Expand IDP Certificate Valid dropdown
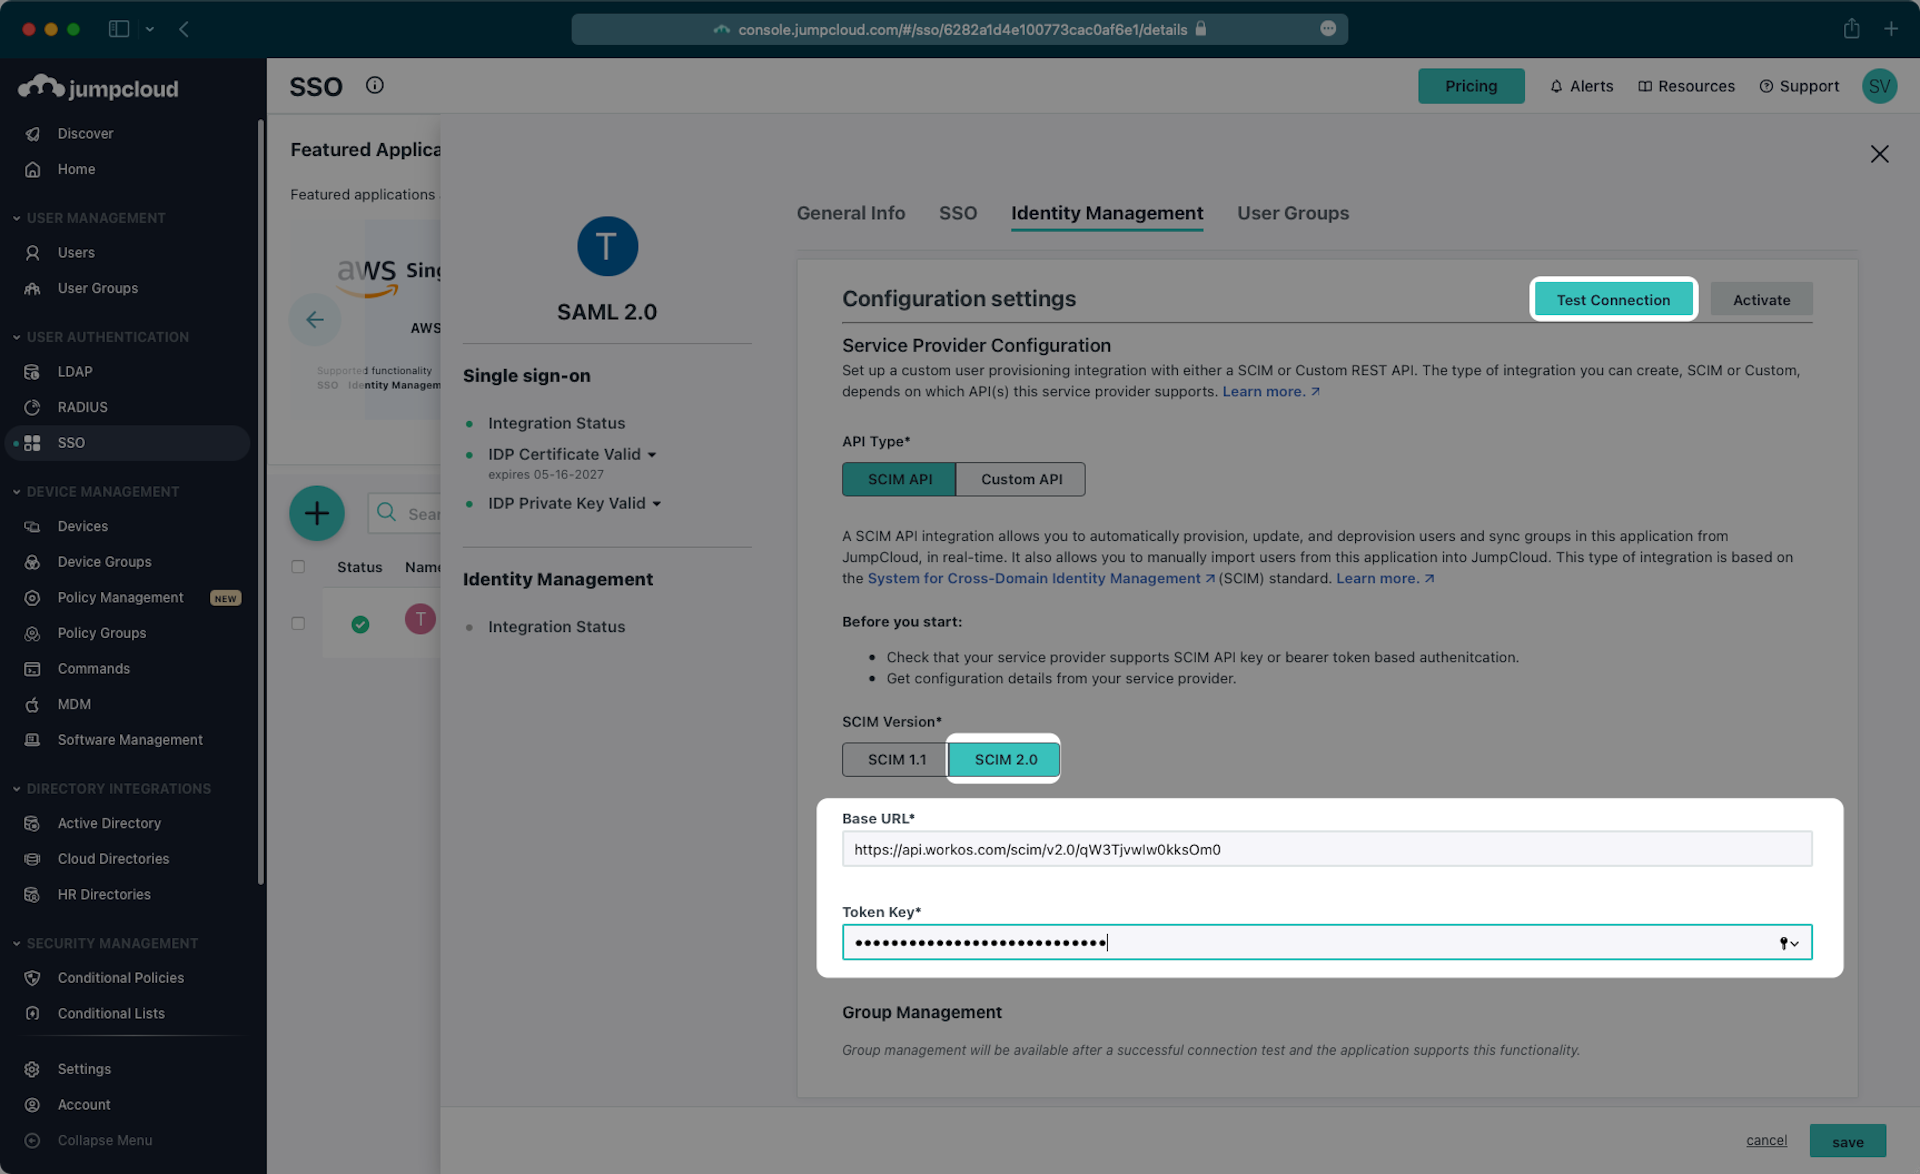The width and height of the screenshot is (1920, 1174). point(652,455)
